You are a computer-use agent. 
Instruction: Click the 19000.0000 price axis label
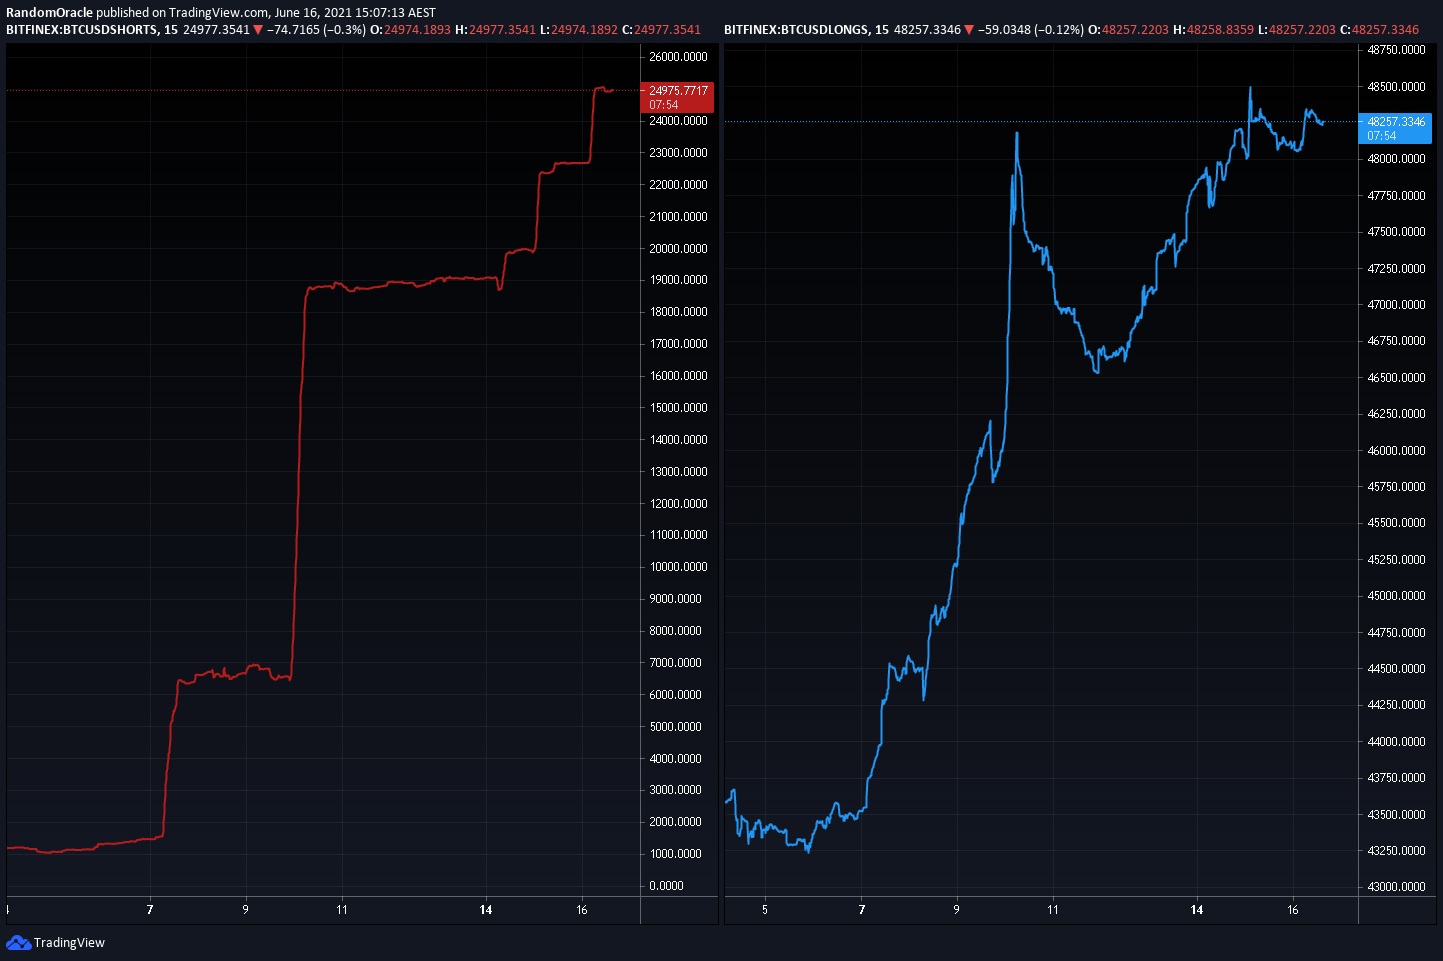tap(678, 280)
